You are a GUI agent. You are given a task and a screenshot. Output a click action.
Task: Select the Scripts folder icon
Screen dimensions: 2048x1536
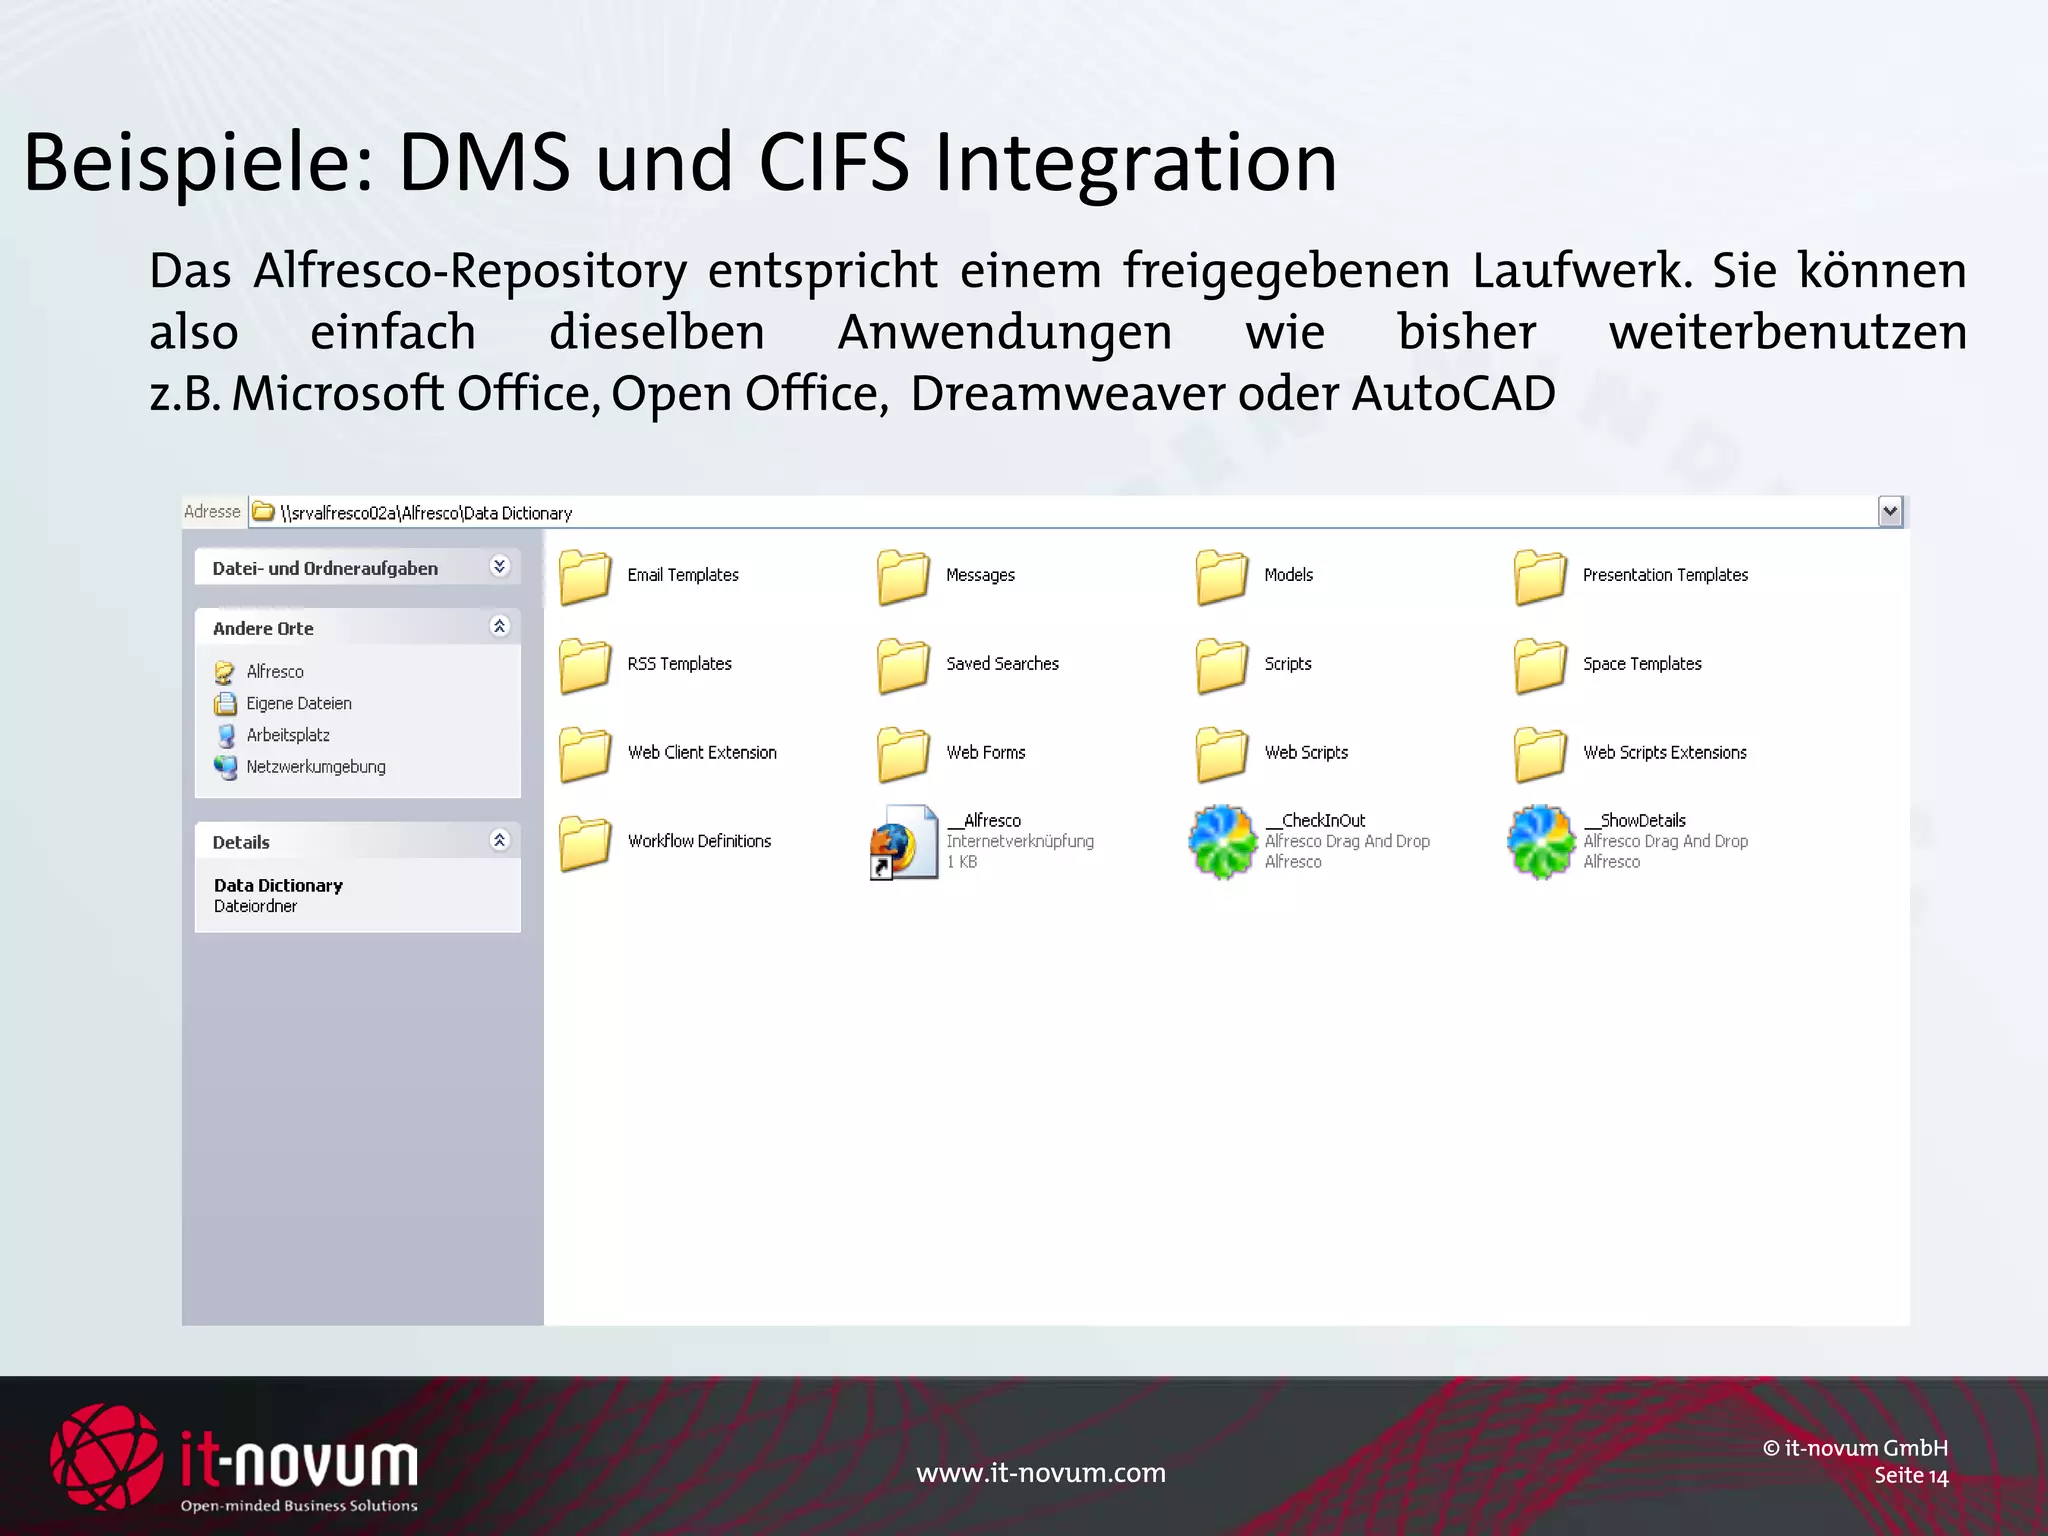click(1222, 666)
